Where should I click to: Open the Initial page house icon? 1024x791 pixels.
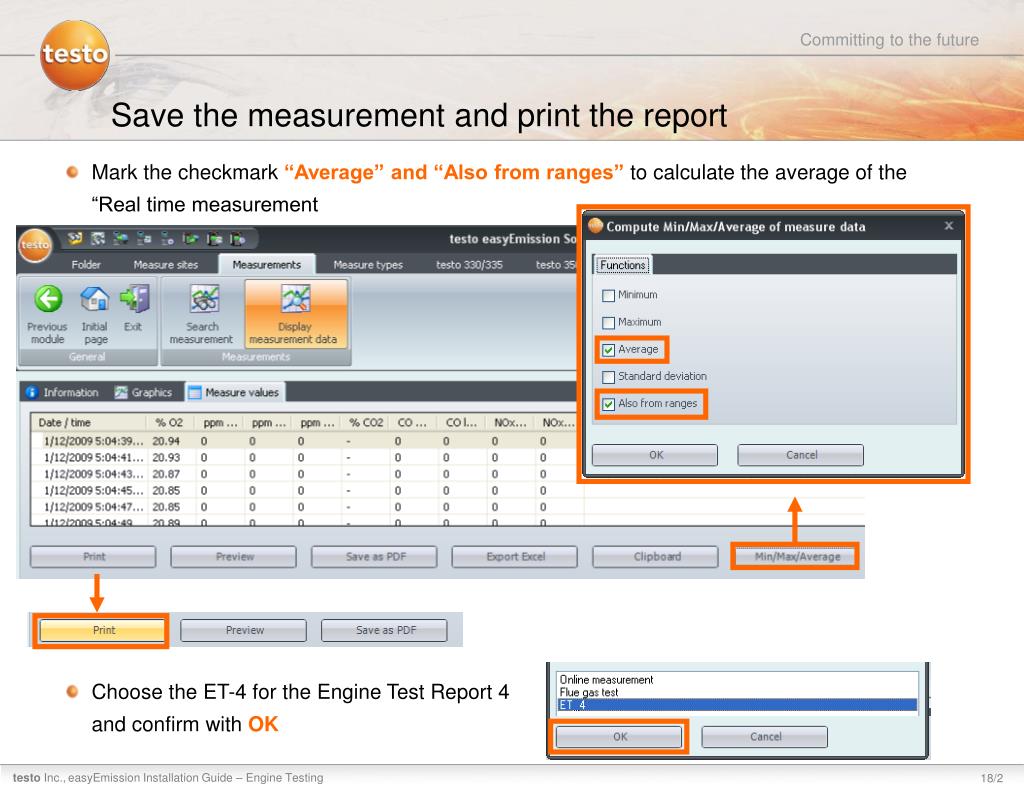click(x=95, y=299)
